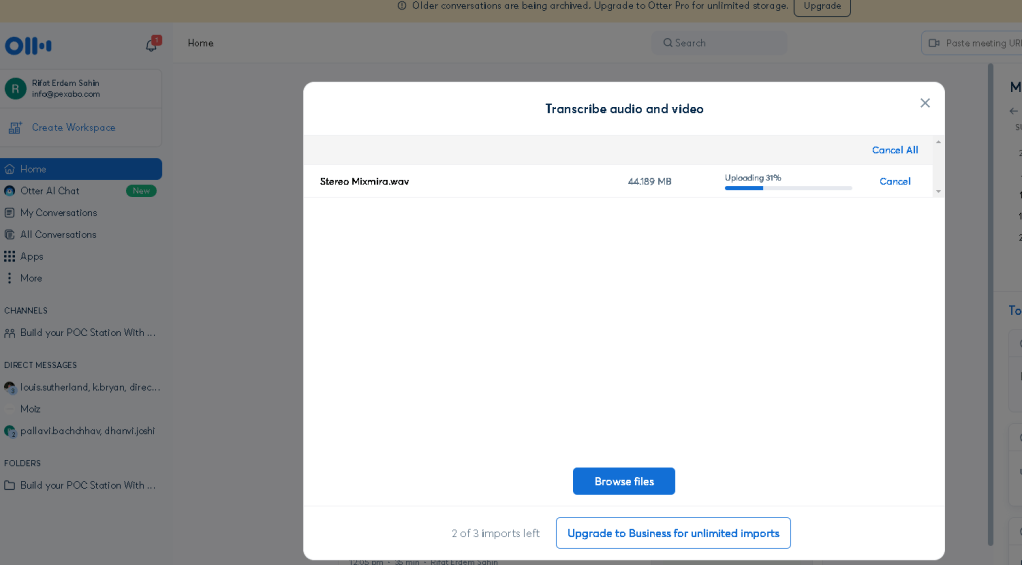Click the camera icon in Paste meeting URL
Viewport: 1022px width, 565px height.
pos(934,43)
